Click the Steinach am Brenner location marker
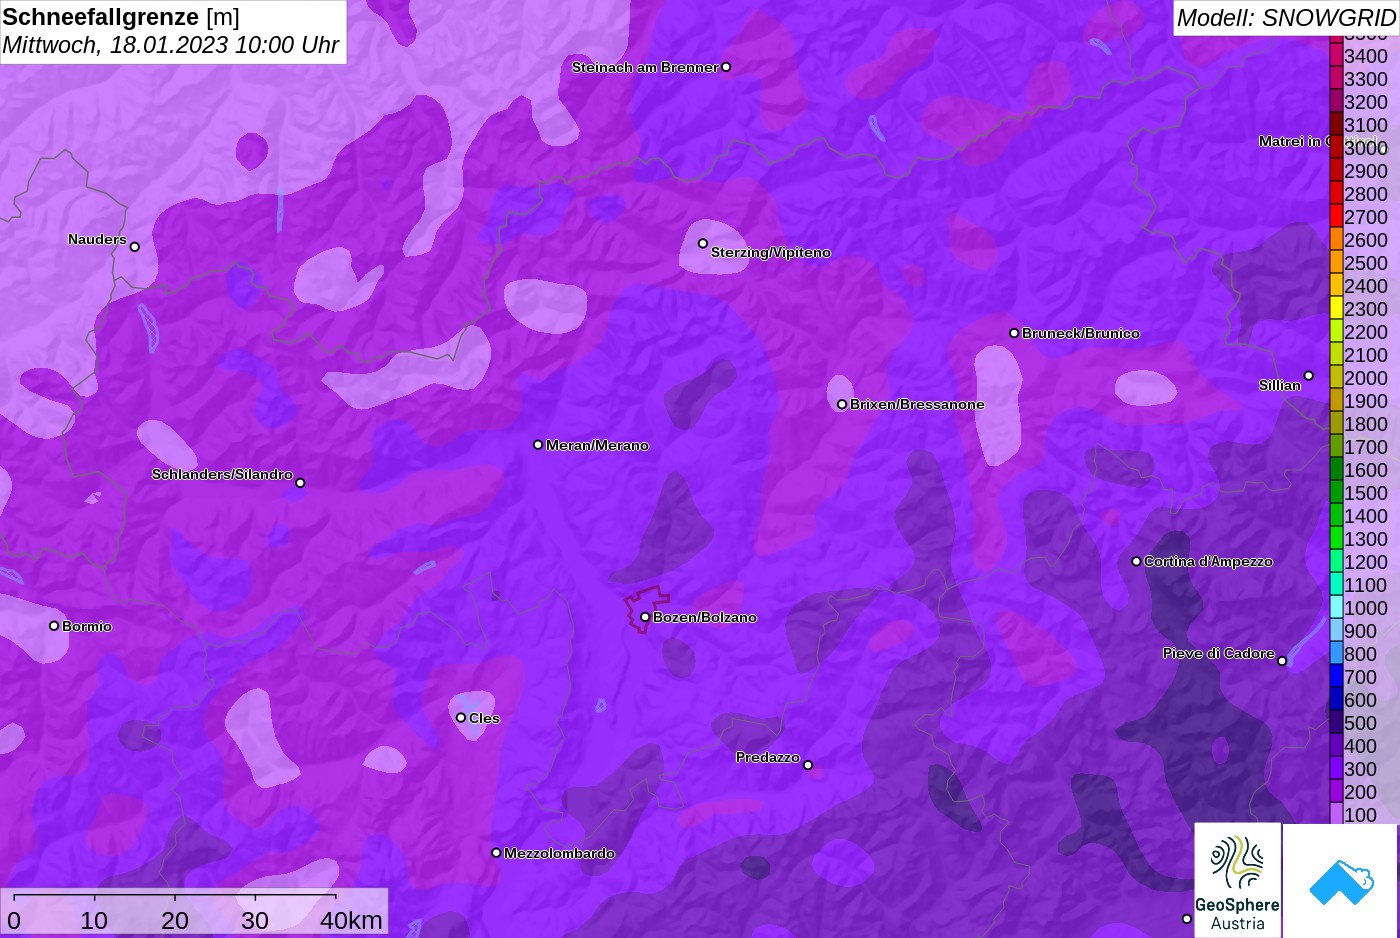Image resolution: width=1400 pixels, height=938 pixels. pyautogui.click(x=726, y=67)
